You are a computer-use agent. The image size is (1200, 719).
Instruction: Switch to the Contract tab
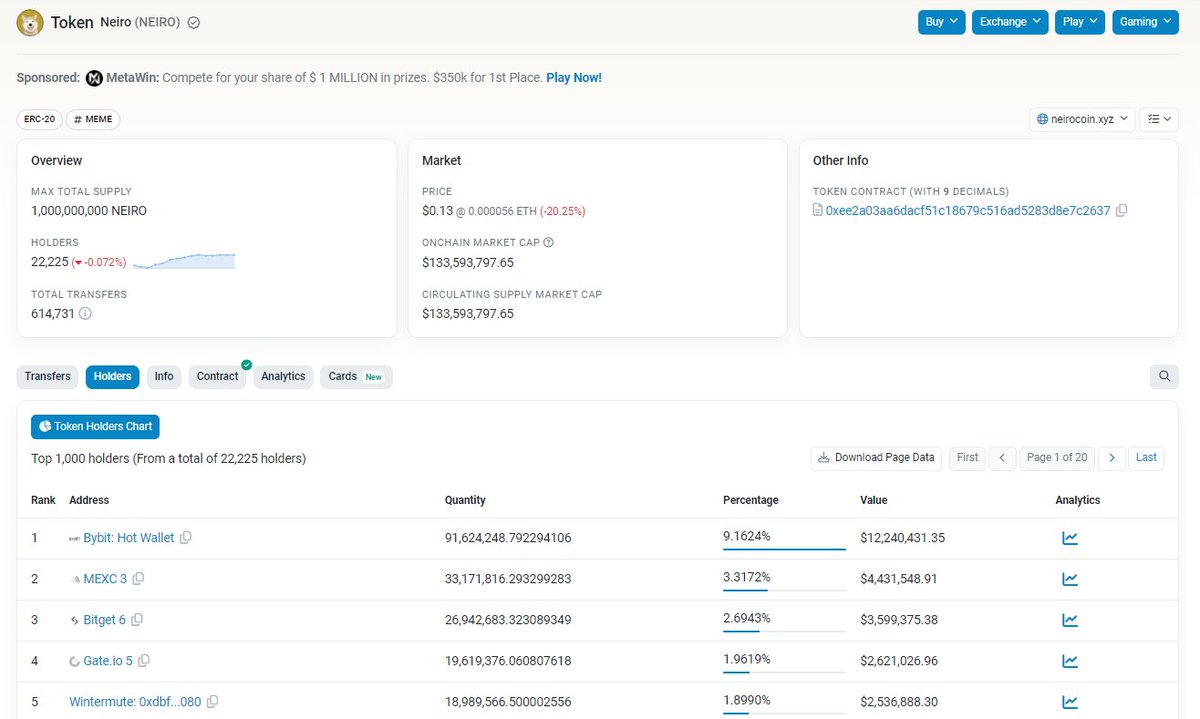(x=217, y=377)
